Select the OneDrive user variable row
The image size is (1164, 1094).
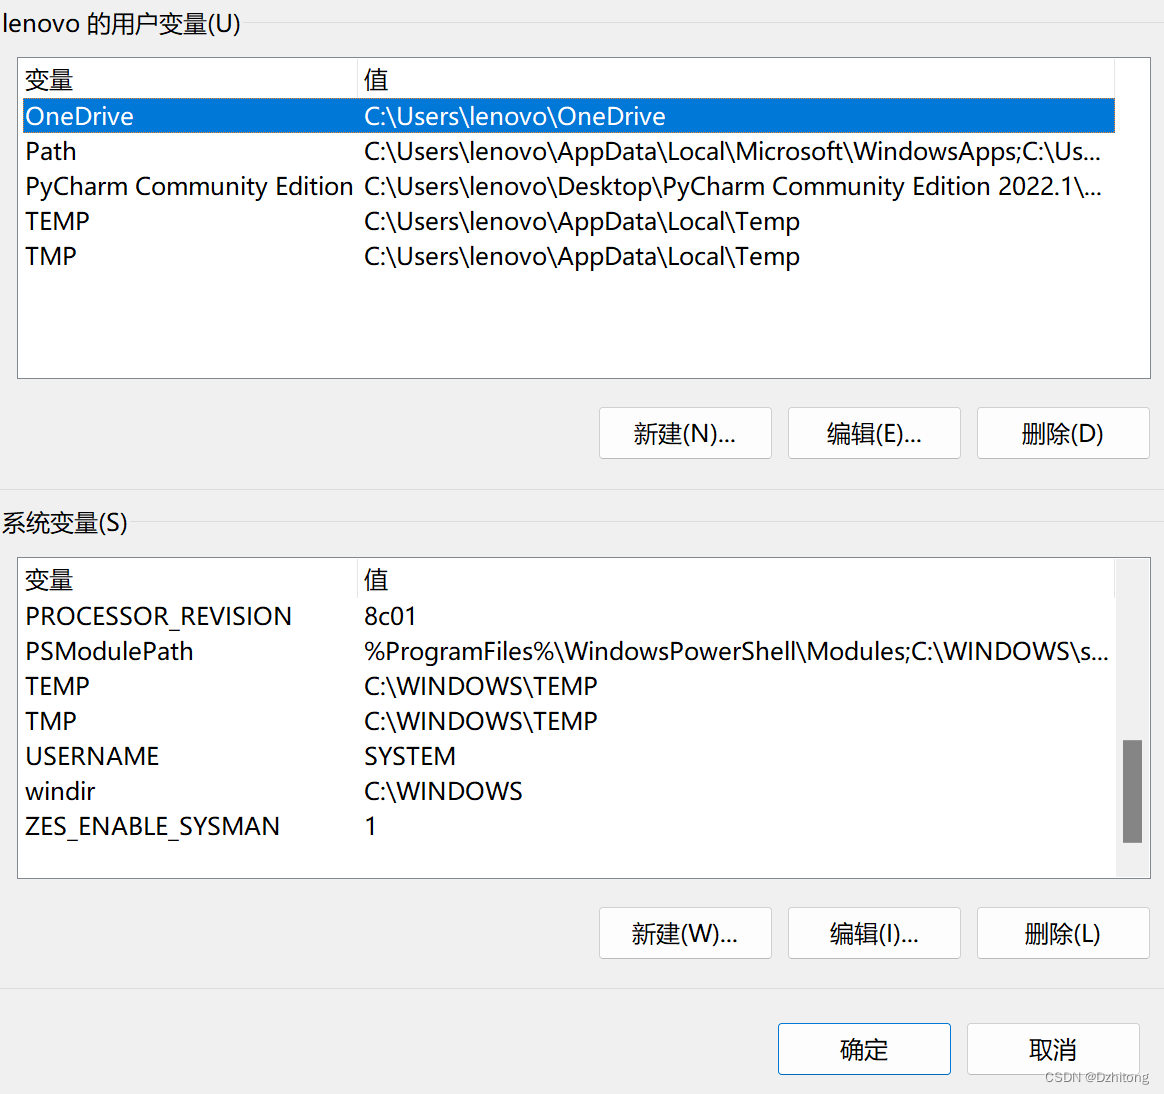click(569, 116)
